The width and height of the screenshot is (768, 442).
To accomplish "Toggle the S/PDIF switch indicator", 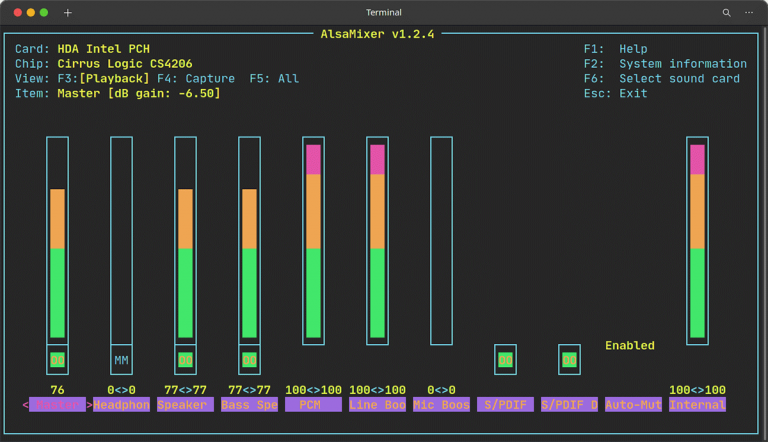I will [x=505, y=360].
